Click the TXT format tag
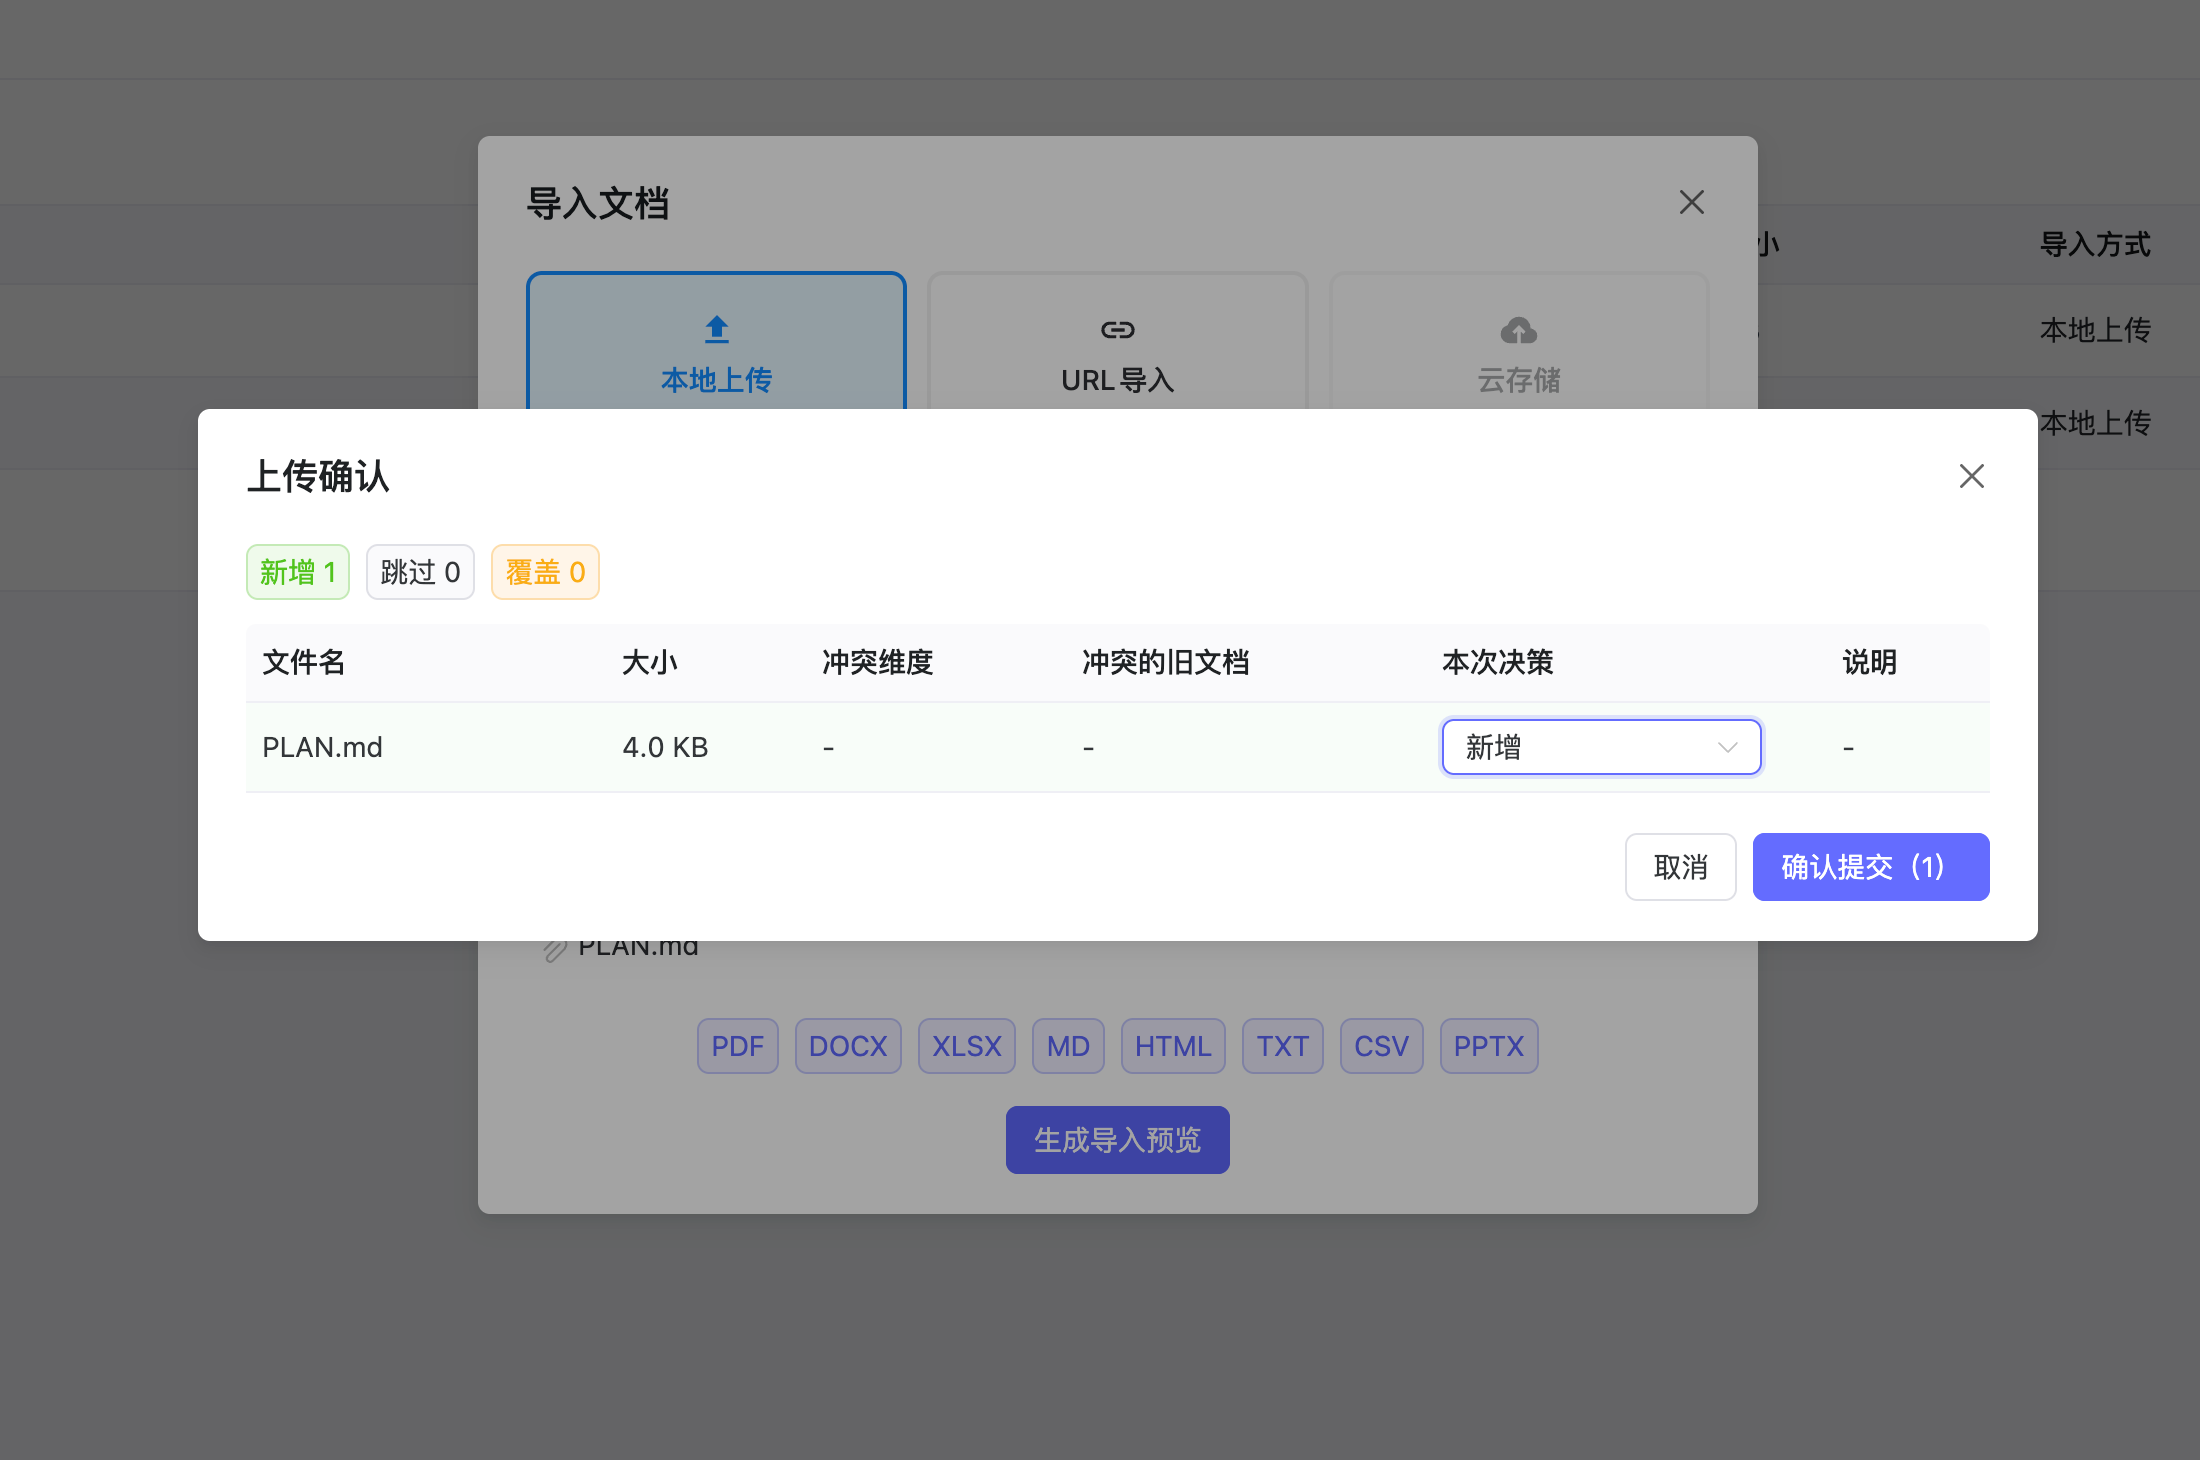 point(1282,1046)
